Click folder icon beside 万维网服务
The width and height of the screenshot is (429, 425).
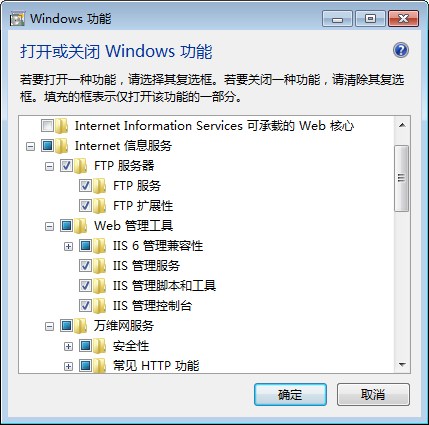click(x=80, y=326)
